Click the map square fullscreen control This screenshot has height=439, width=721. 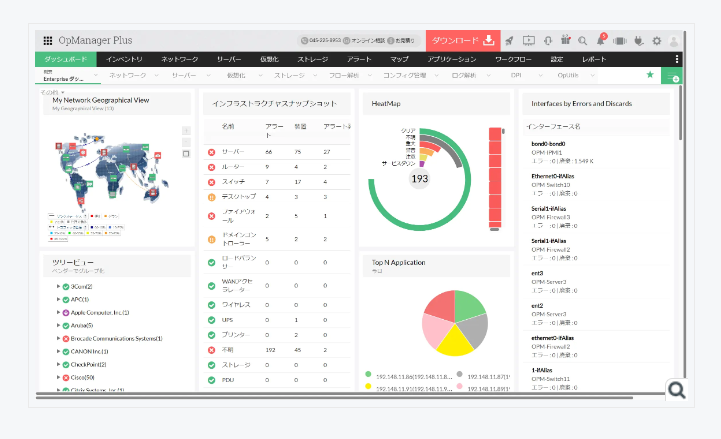186,154
